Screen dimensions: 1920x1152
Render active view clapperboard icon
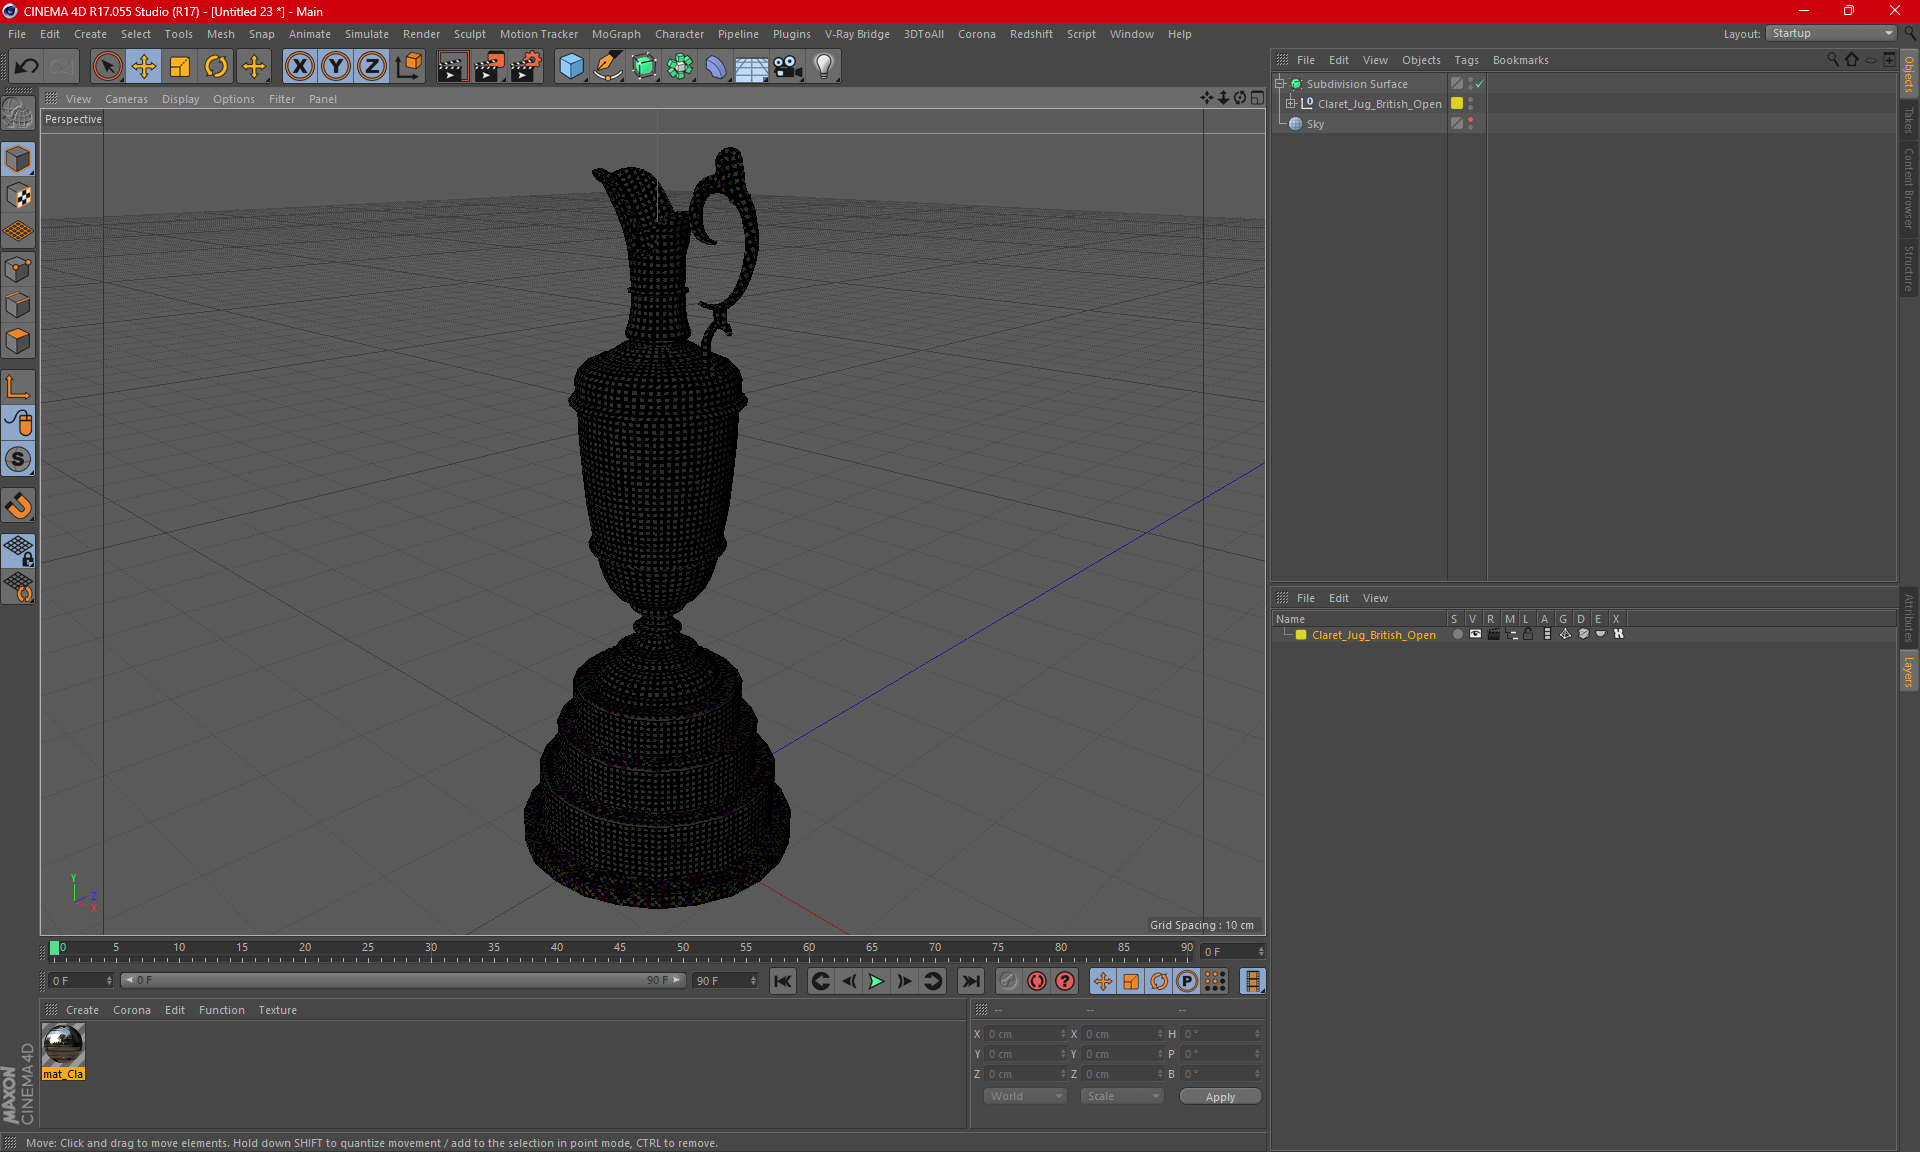pyautogui.click(x=452, y=67)
